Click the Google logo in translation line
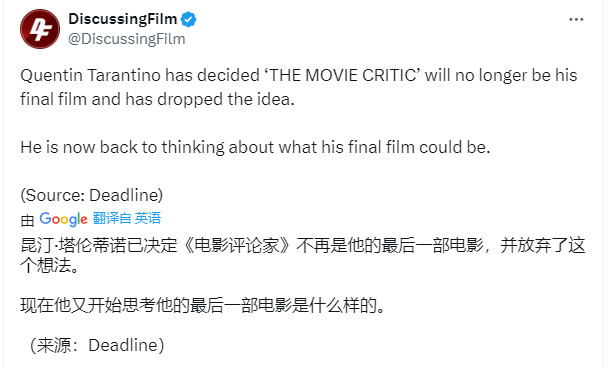The width and height of the screenshot is (611, 368). click(x=64, y=219)
